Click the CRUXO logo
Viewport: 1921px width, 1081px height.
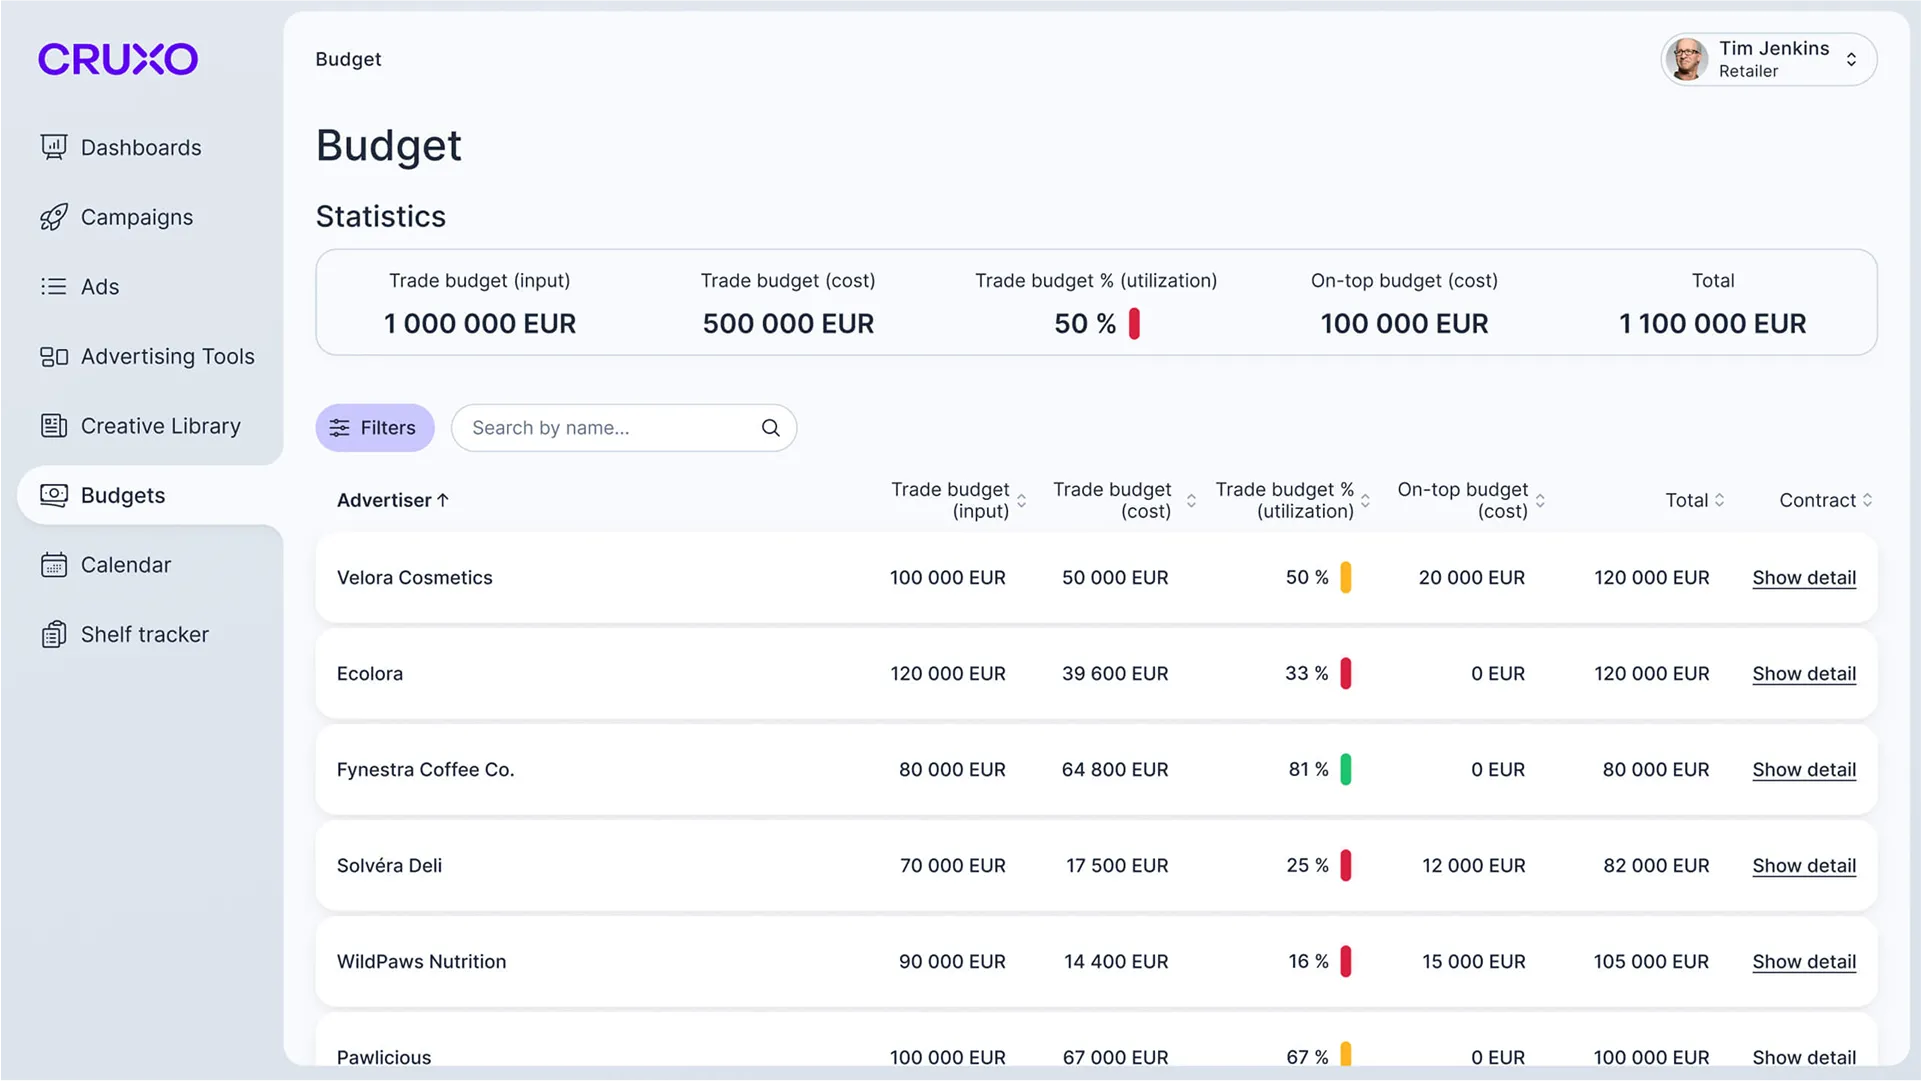pyautogui.click(x=118, y=59)
